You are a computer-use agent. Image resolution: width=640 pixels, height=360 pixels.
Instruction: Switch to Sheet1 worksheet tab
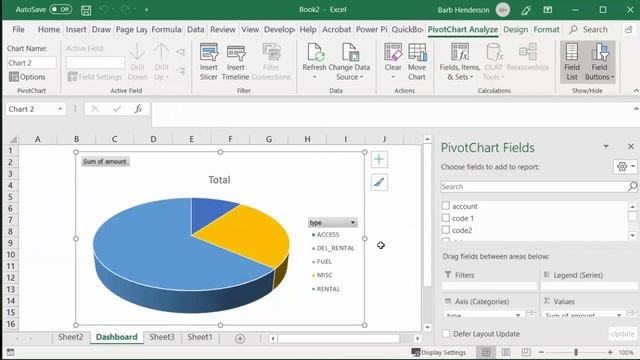click(x=200, y=337)
